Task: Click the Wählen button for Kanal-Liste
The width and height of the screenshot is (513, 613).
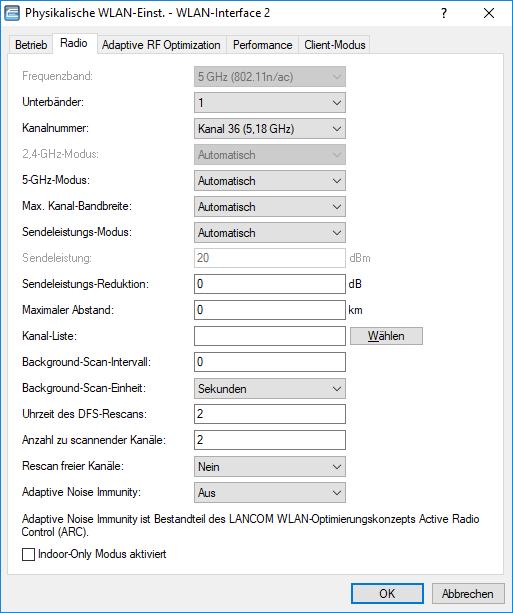Action: [386, 336]
